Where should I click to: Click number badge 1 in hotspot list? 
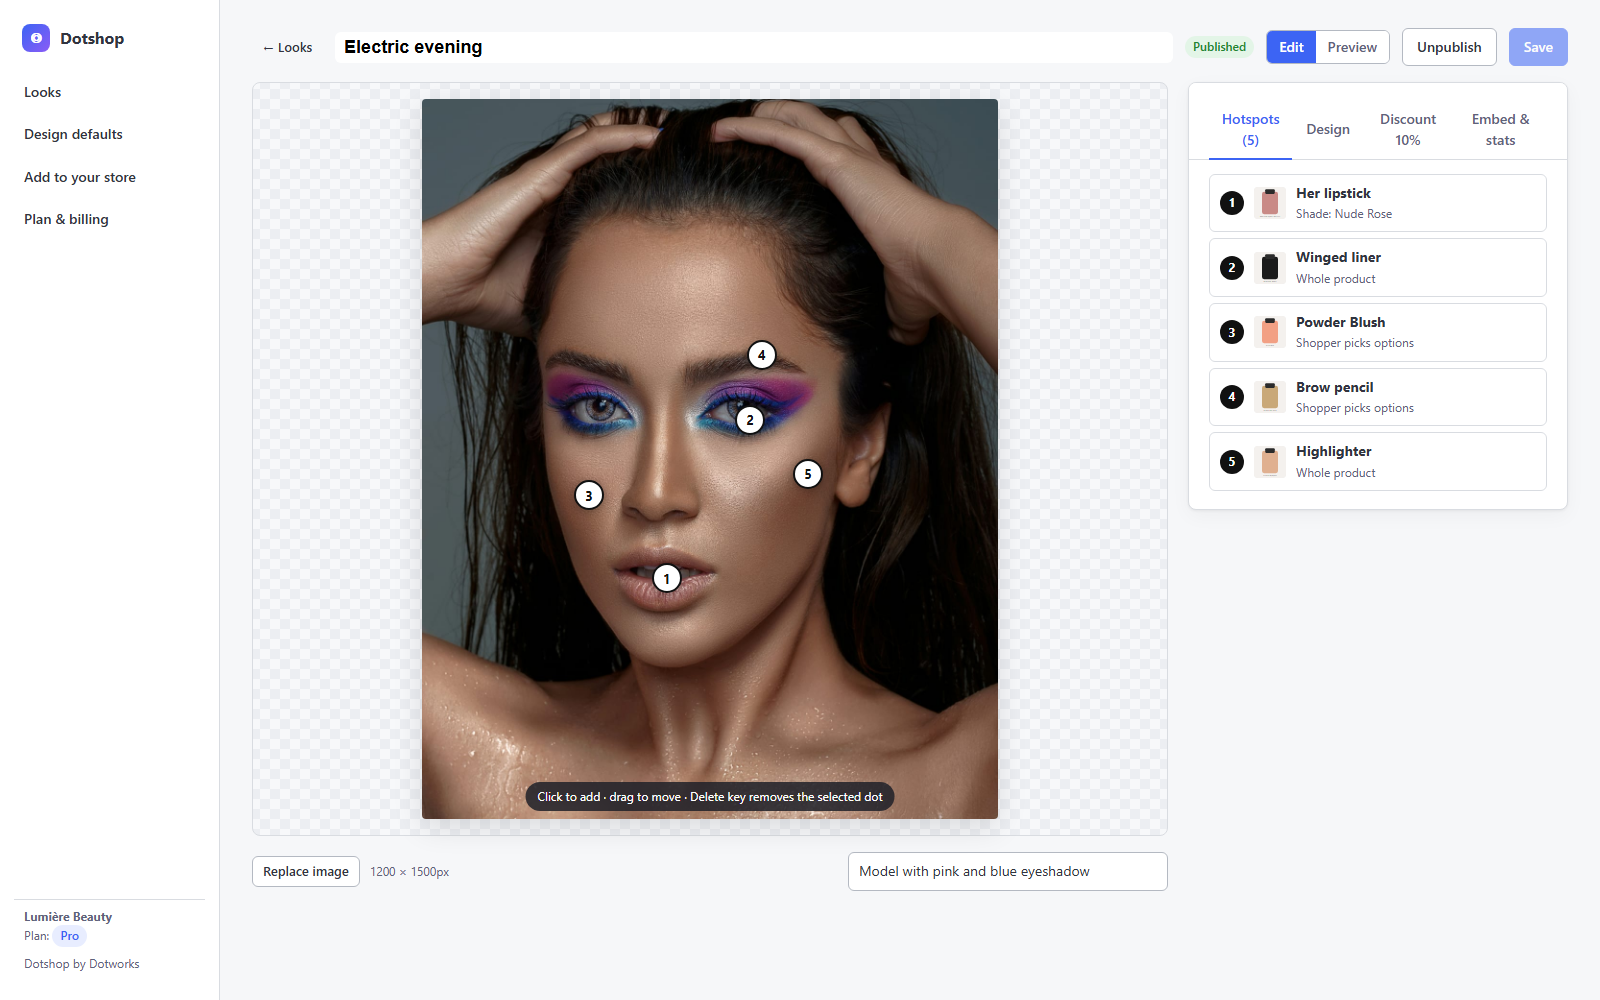click(x=1232, y=203)
